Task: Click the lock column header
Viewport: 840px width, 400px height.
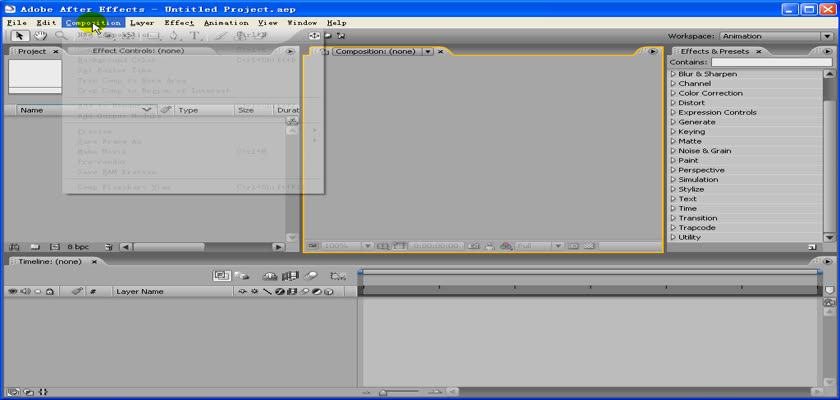Action: (49, 291)
